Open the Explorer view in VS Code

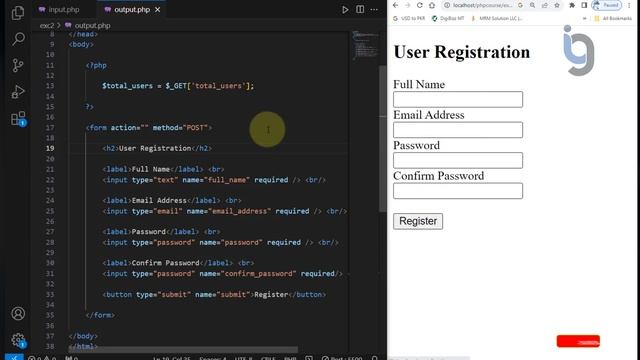pyautogui.click(x=18, y=13)
